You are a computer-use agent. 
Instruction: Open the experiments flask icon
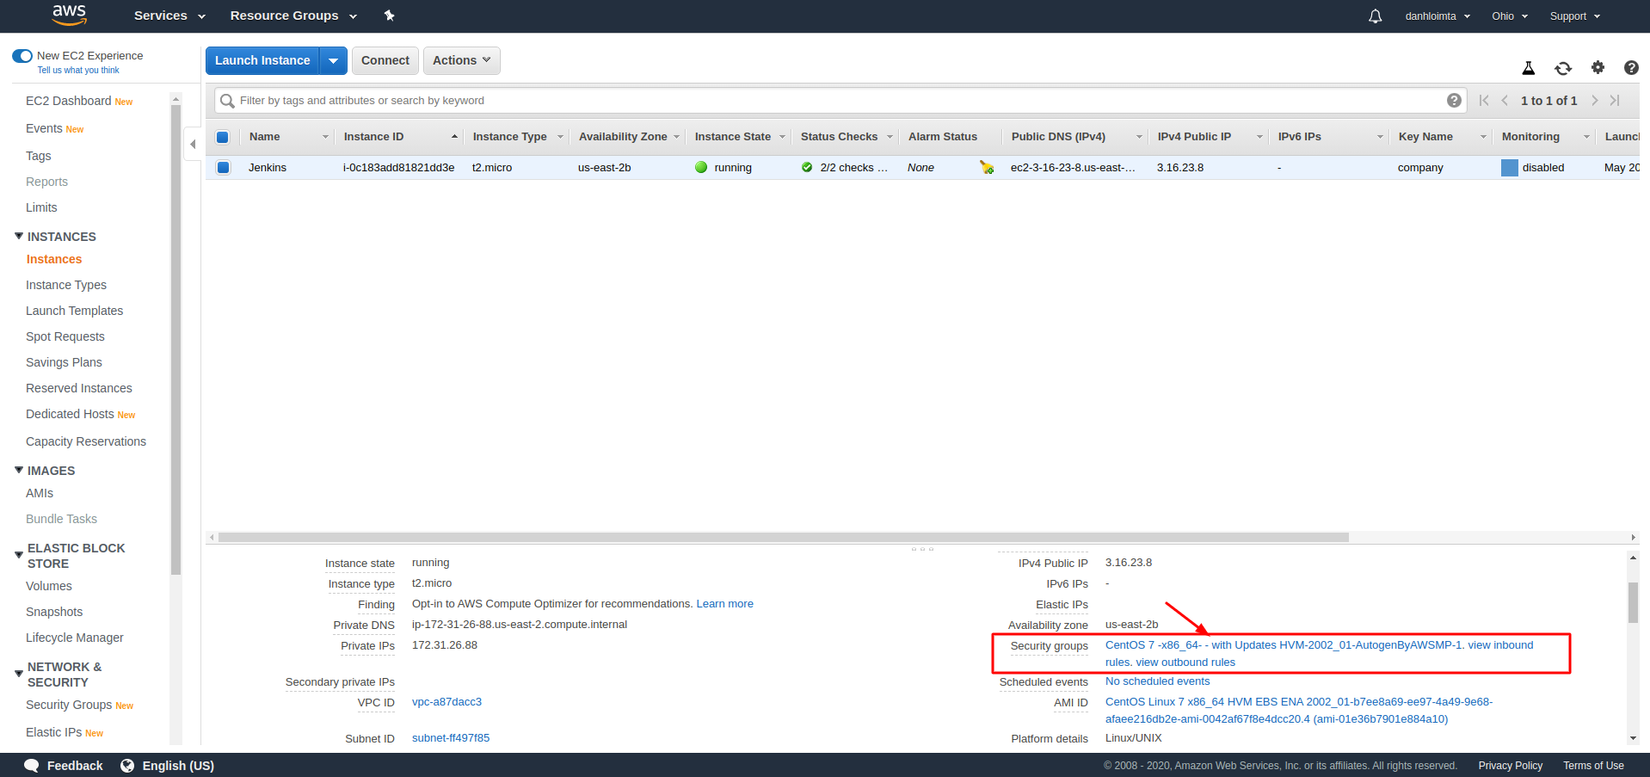tap(1528, 68)
